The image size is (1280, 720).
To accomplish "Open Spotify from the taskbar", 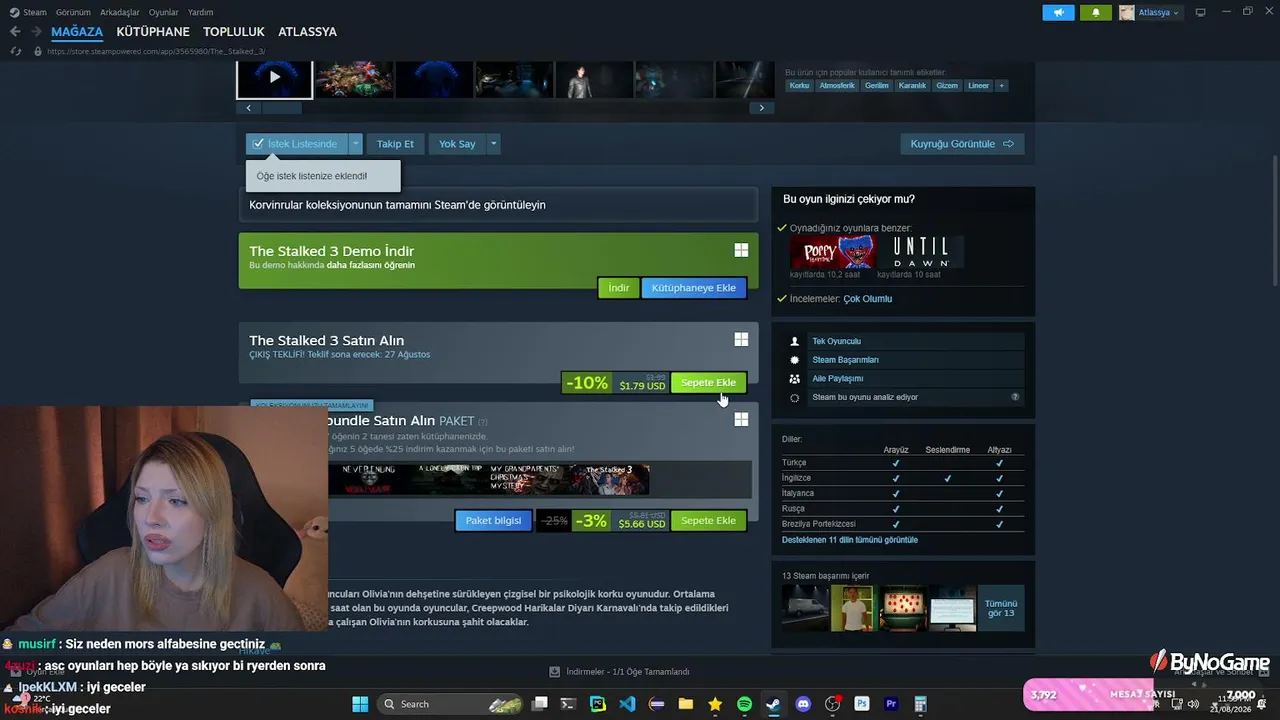I will pyautogui.click(x=744, y=704).
